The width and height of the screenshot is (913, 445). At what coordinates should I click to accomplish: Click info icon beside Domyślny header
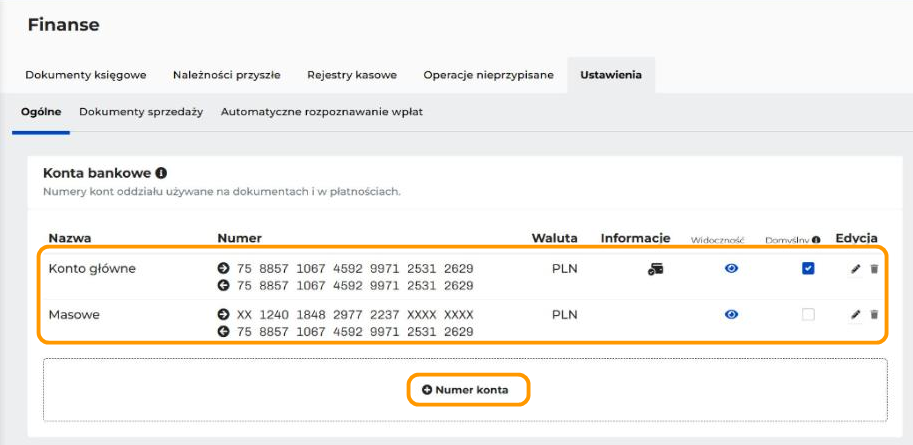[x=816, y=239]
